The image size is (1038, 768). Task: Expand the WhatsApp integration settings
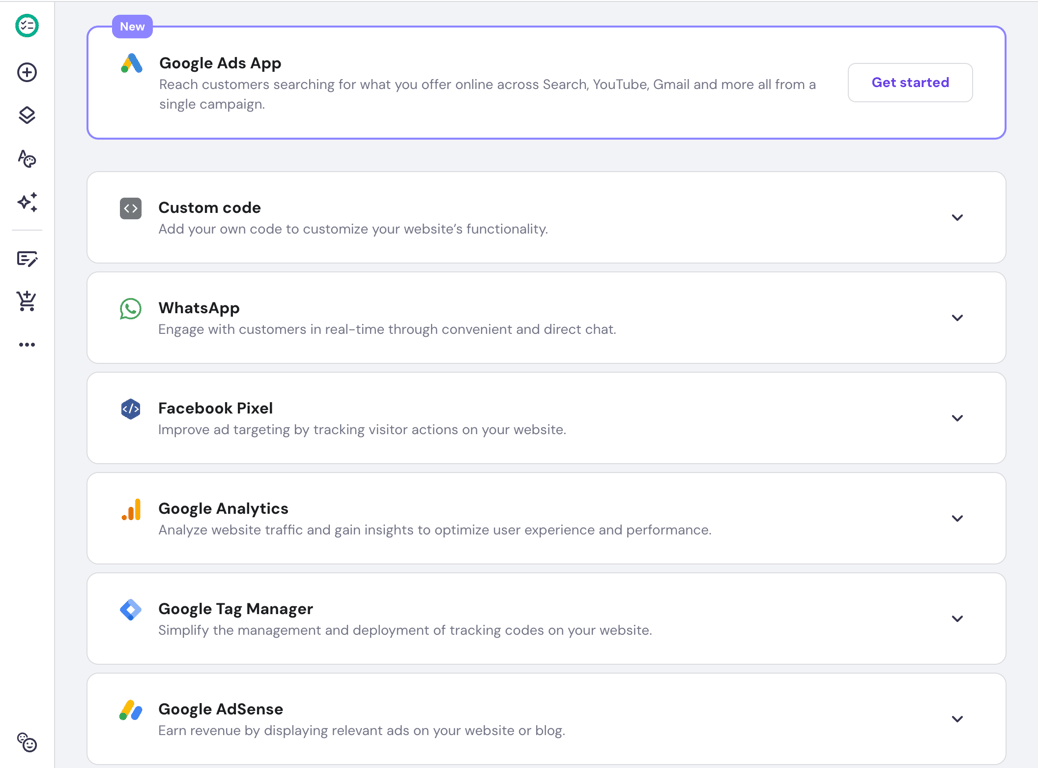pos(957,317)
